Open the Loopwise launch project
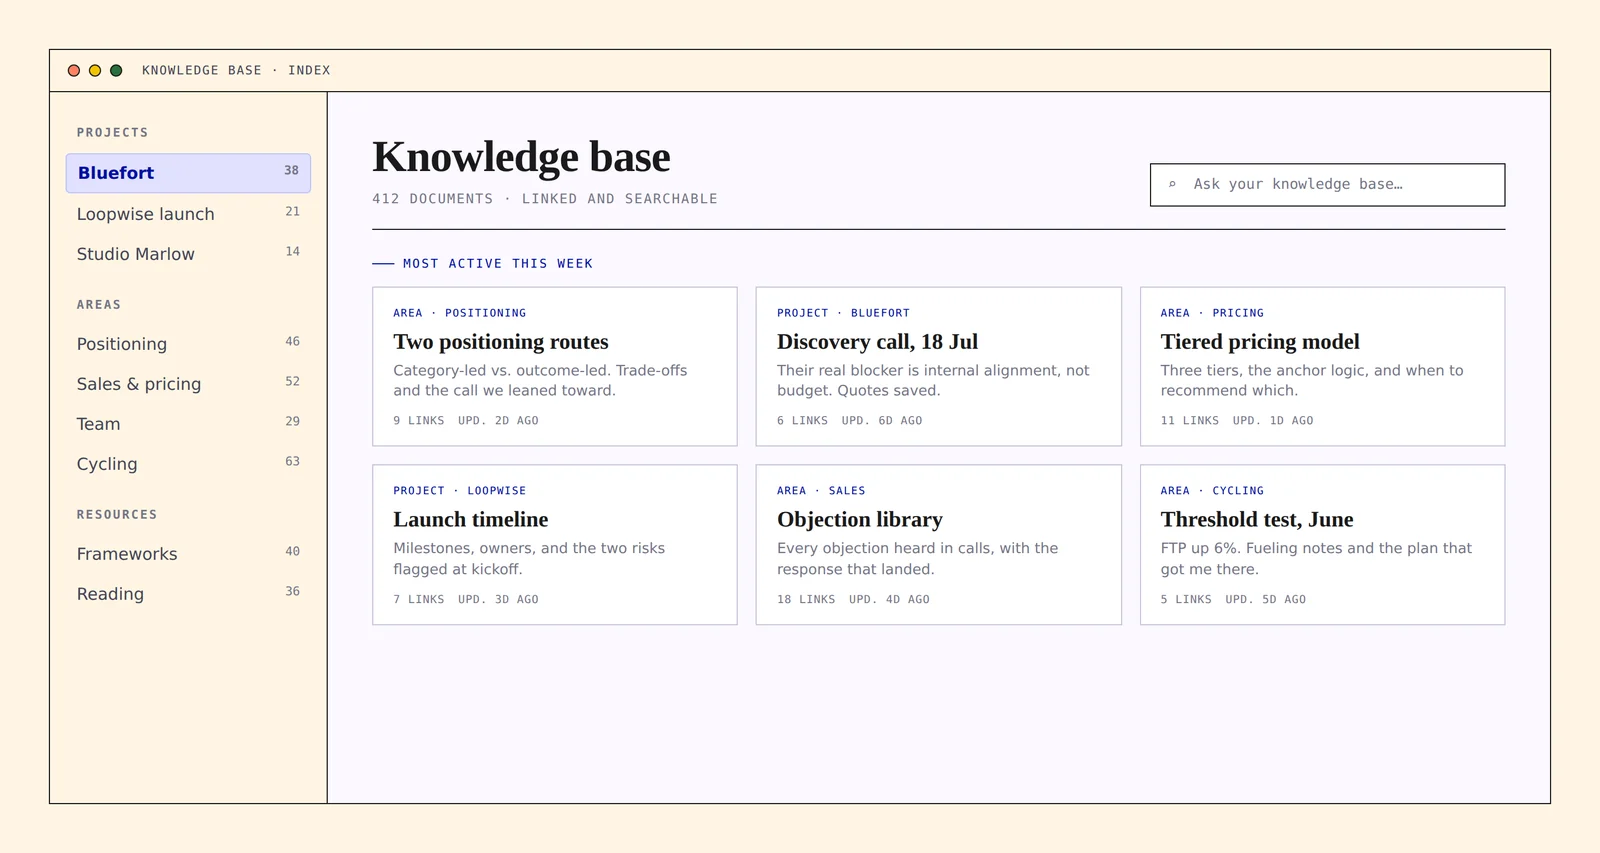The height and width of the screenshot is (853, 1600). (x=188, y=214)
